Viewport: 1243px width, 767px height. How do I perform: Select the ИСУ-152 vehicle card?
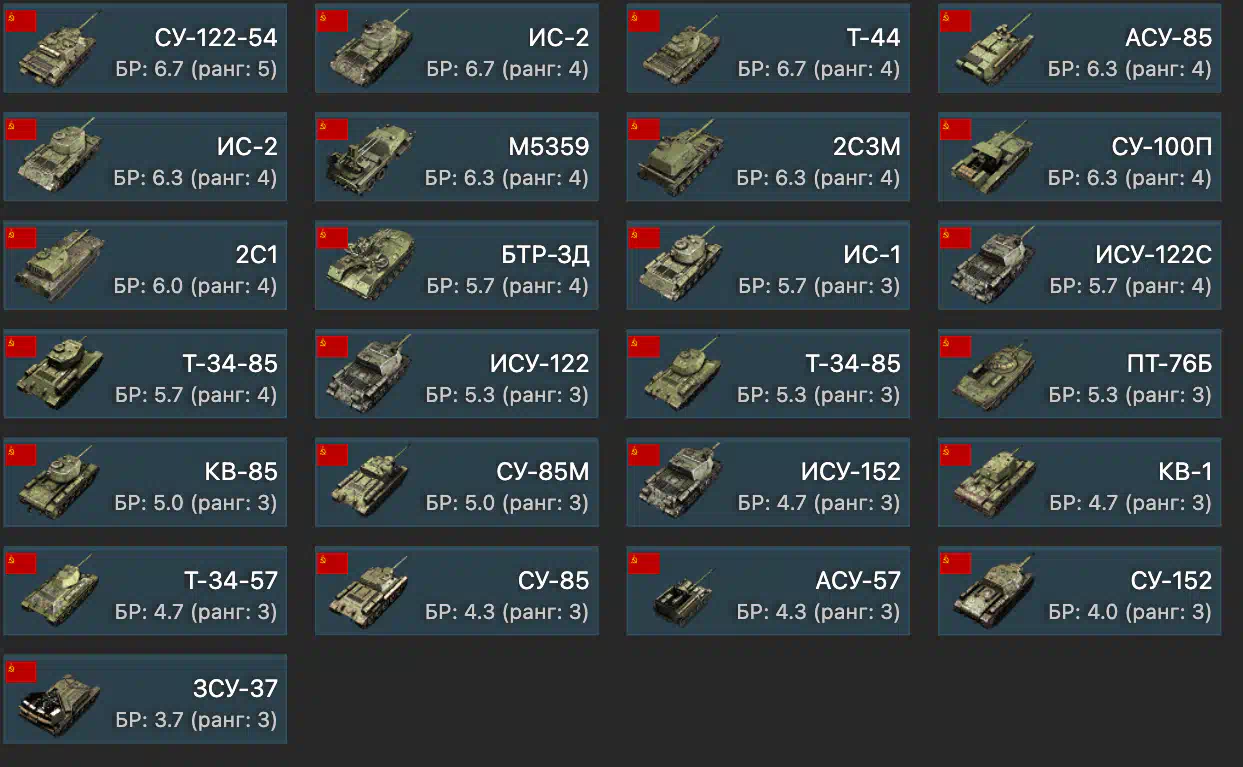tap(768, 482)
